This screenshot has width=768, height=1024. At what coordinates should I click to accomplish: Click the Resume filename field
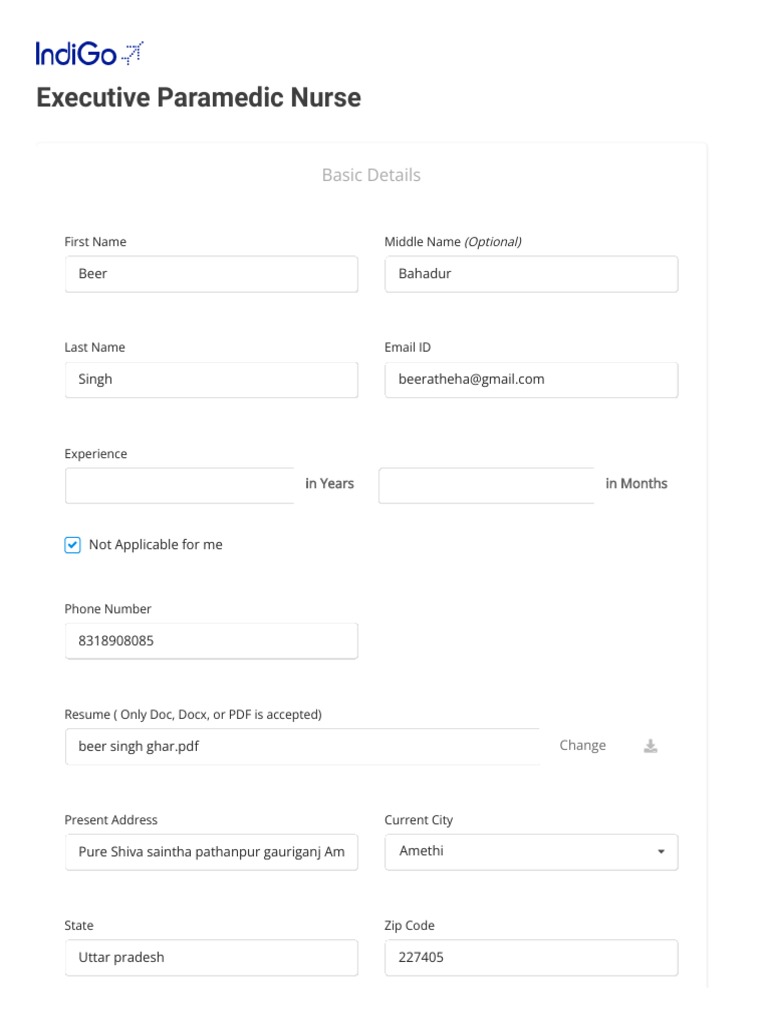[300, 747]
